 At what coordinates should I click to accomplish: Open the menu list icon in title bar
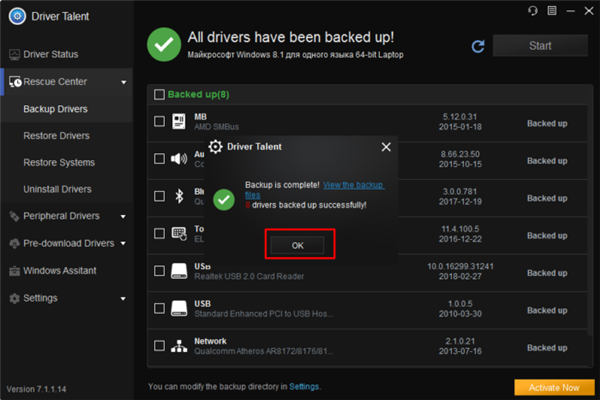pos(552,11)
